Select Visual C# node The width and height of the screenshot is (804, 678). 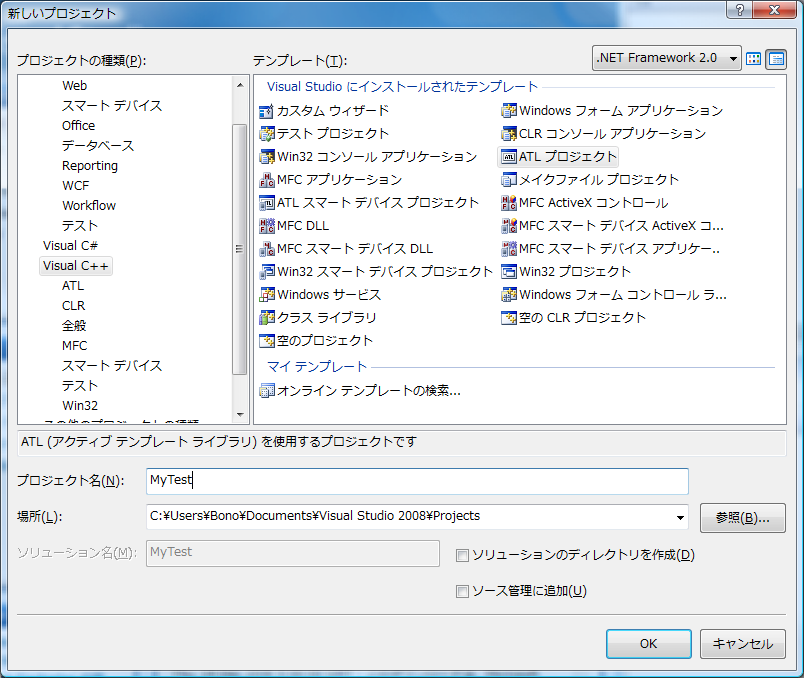[70, 246]
